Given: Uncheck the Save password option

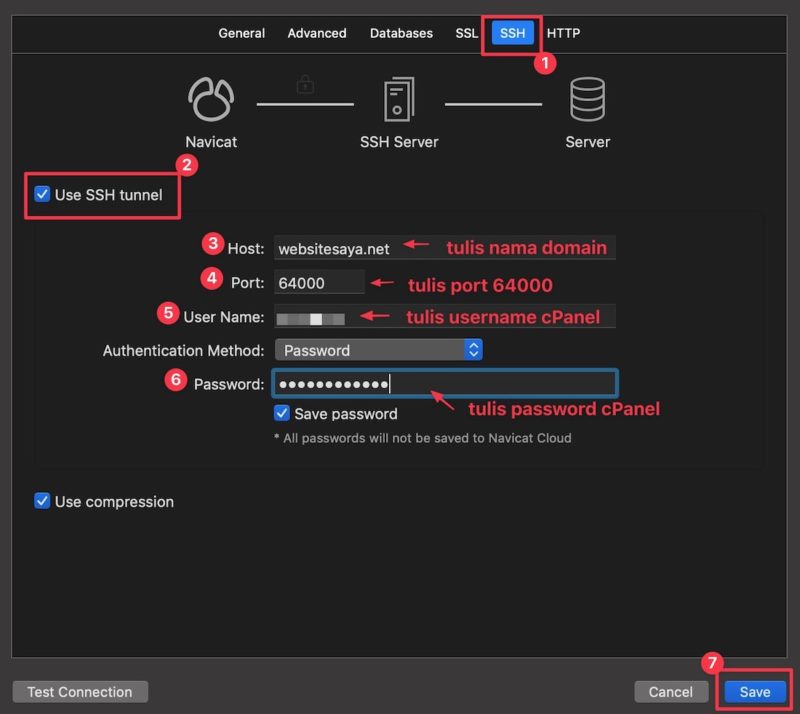Looking at the screenshot, I should 281,413.
